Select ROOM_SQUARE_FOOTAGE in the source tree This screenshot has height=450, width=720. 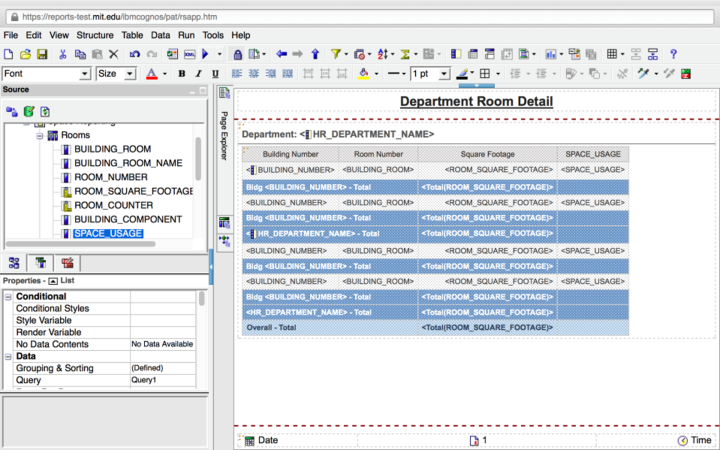pos(133,191)
